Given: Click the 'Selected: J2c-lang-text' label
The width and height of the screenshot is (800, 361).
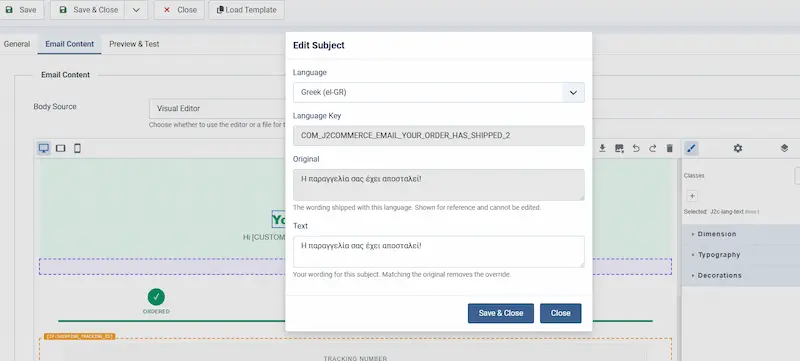Looking at the screenshot, I should point(721,212).
